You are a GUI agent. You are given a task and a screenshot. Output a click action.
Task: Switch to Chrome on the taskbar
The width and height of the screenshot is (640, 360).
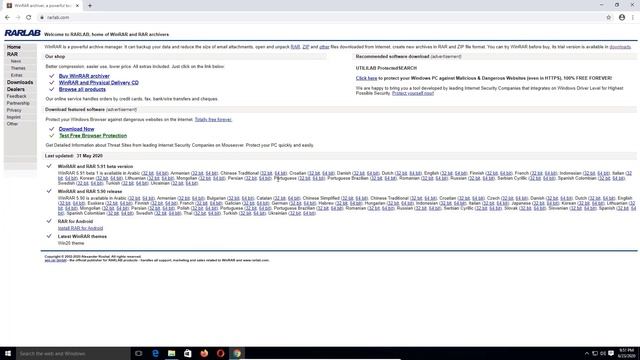coord(237,353)
